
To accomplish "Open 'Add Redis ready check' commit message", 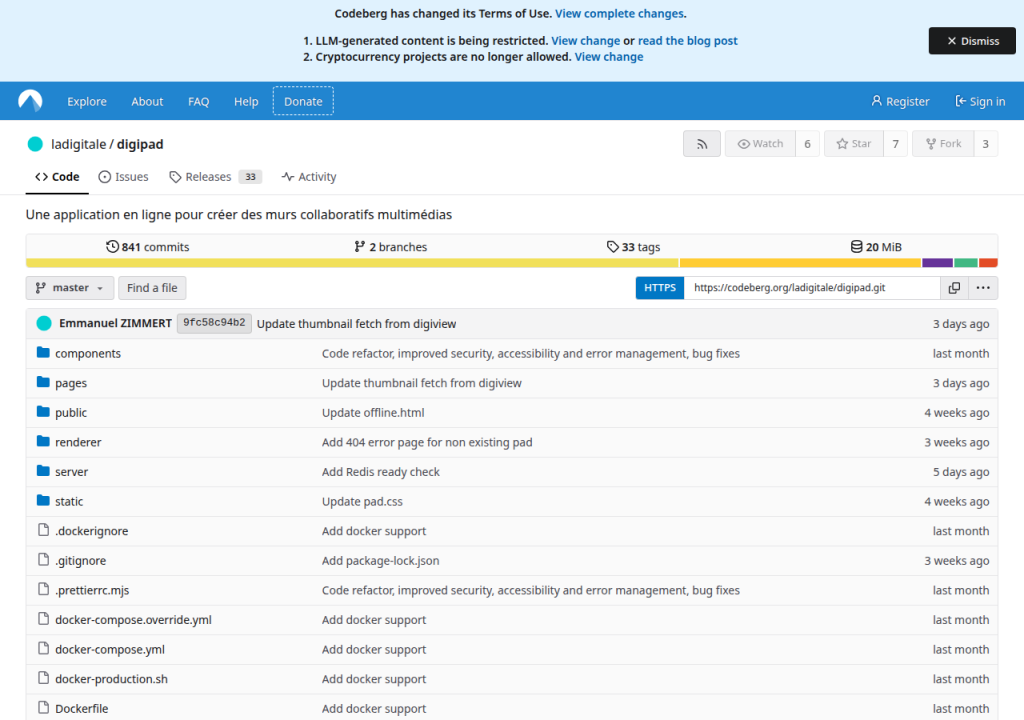I will click(381, 472).
